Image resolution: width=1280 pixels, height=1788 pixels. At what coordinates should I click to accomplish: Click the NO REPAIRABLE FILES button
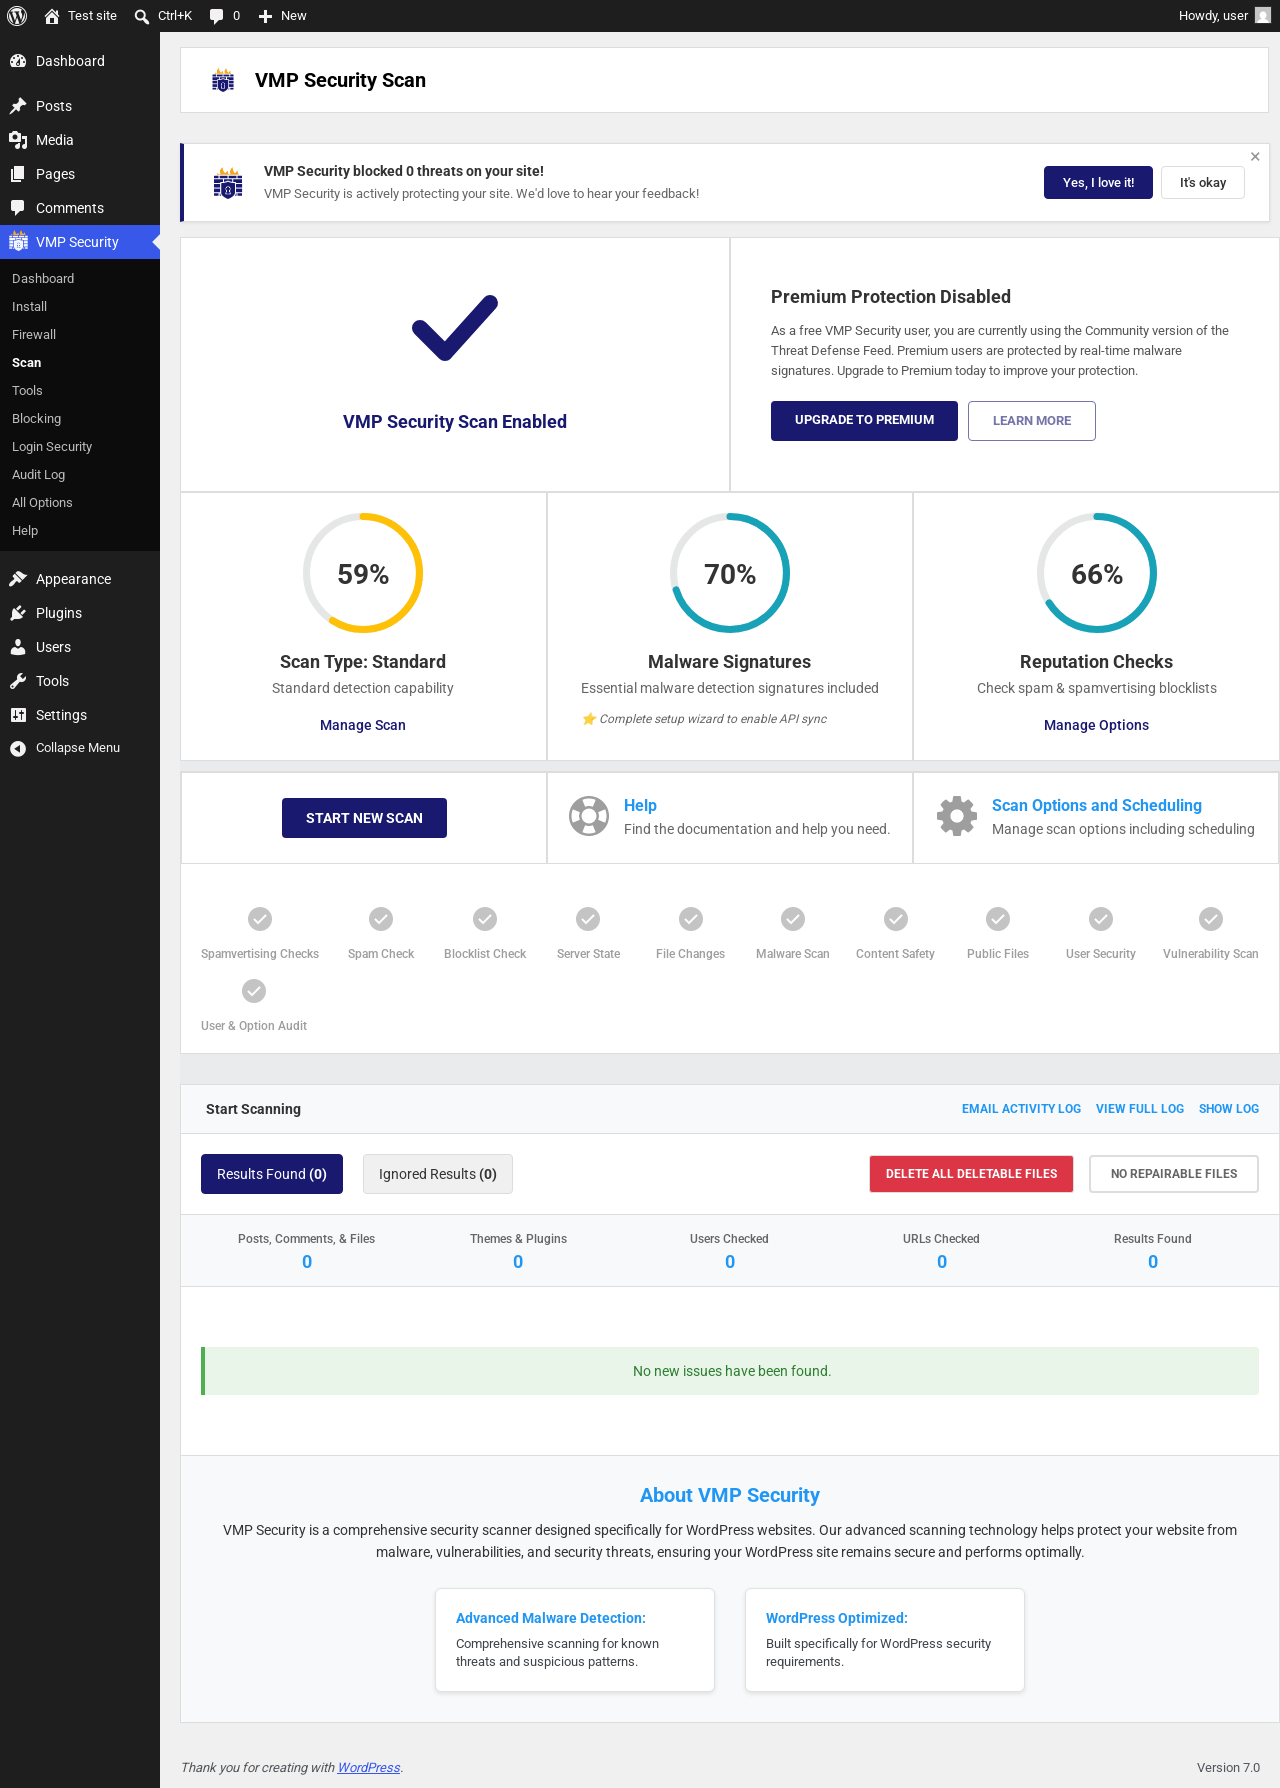[1174, 1174]
